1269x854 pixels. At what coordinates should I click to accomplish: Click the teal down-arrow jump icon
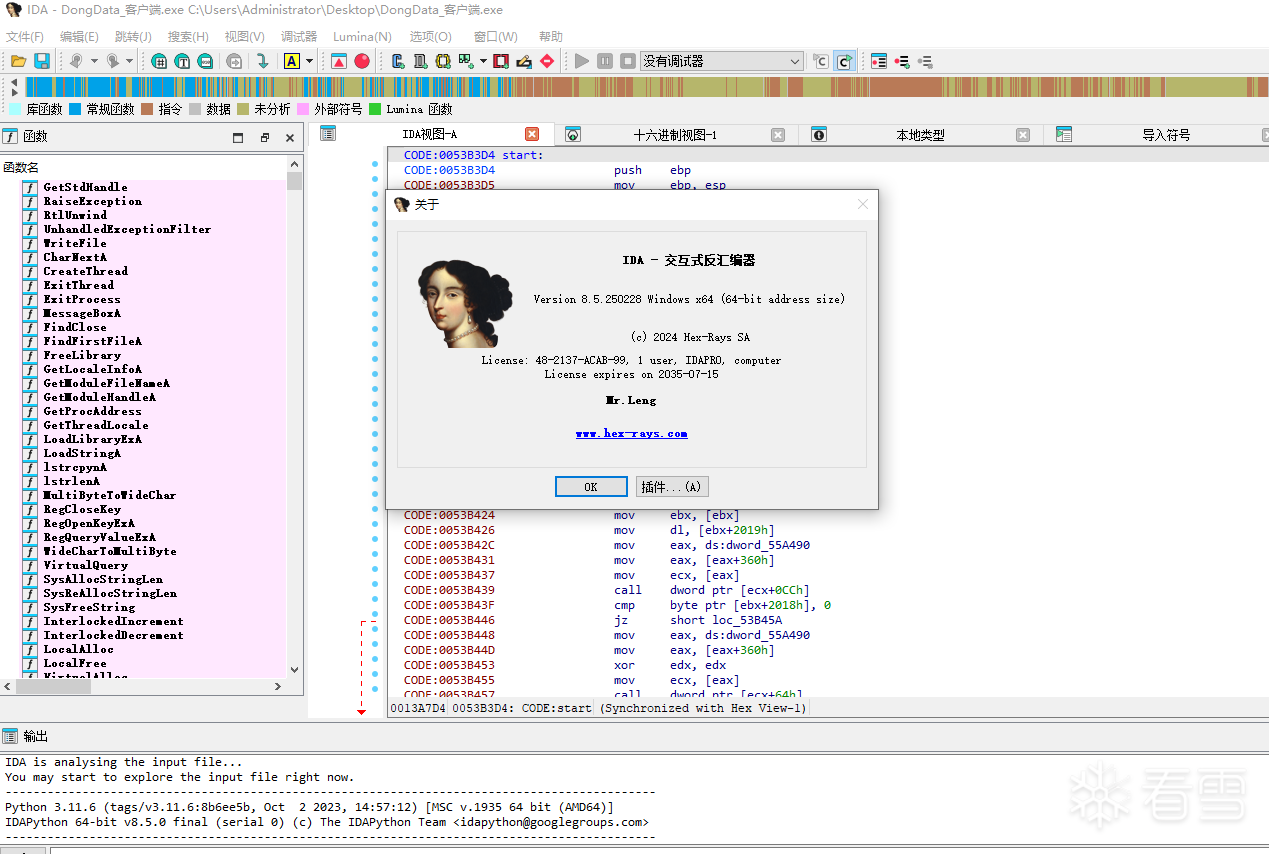[x=262, y=61]
